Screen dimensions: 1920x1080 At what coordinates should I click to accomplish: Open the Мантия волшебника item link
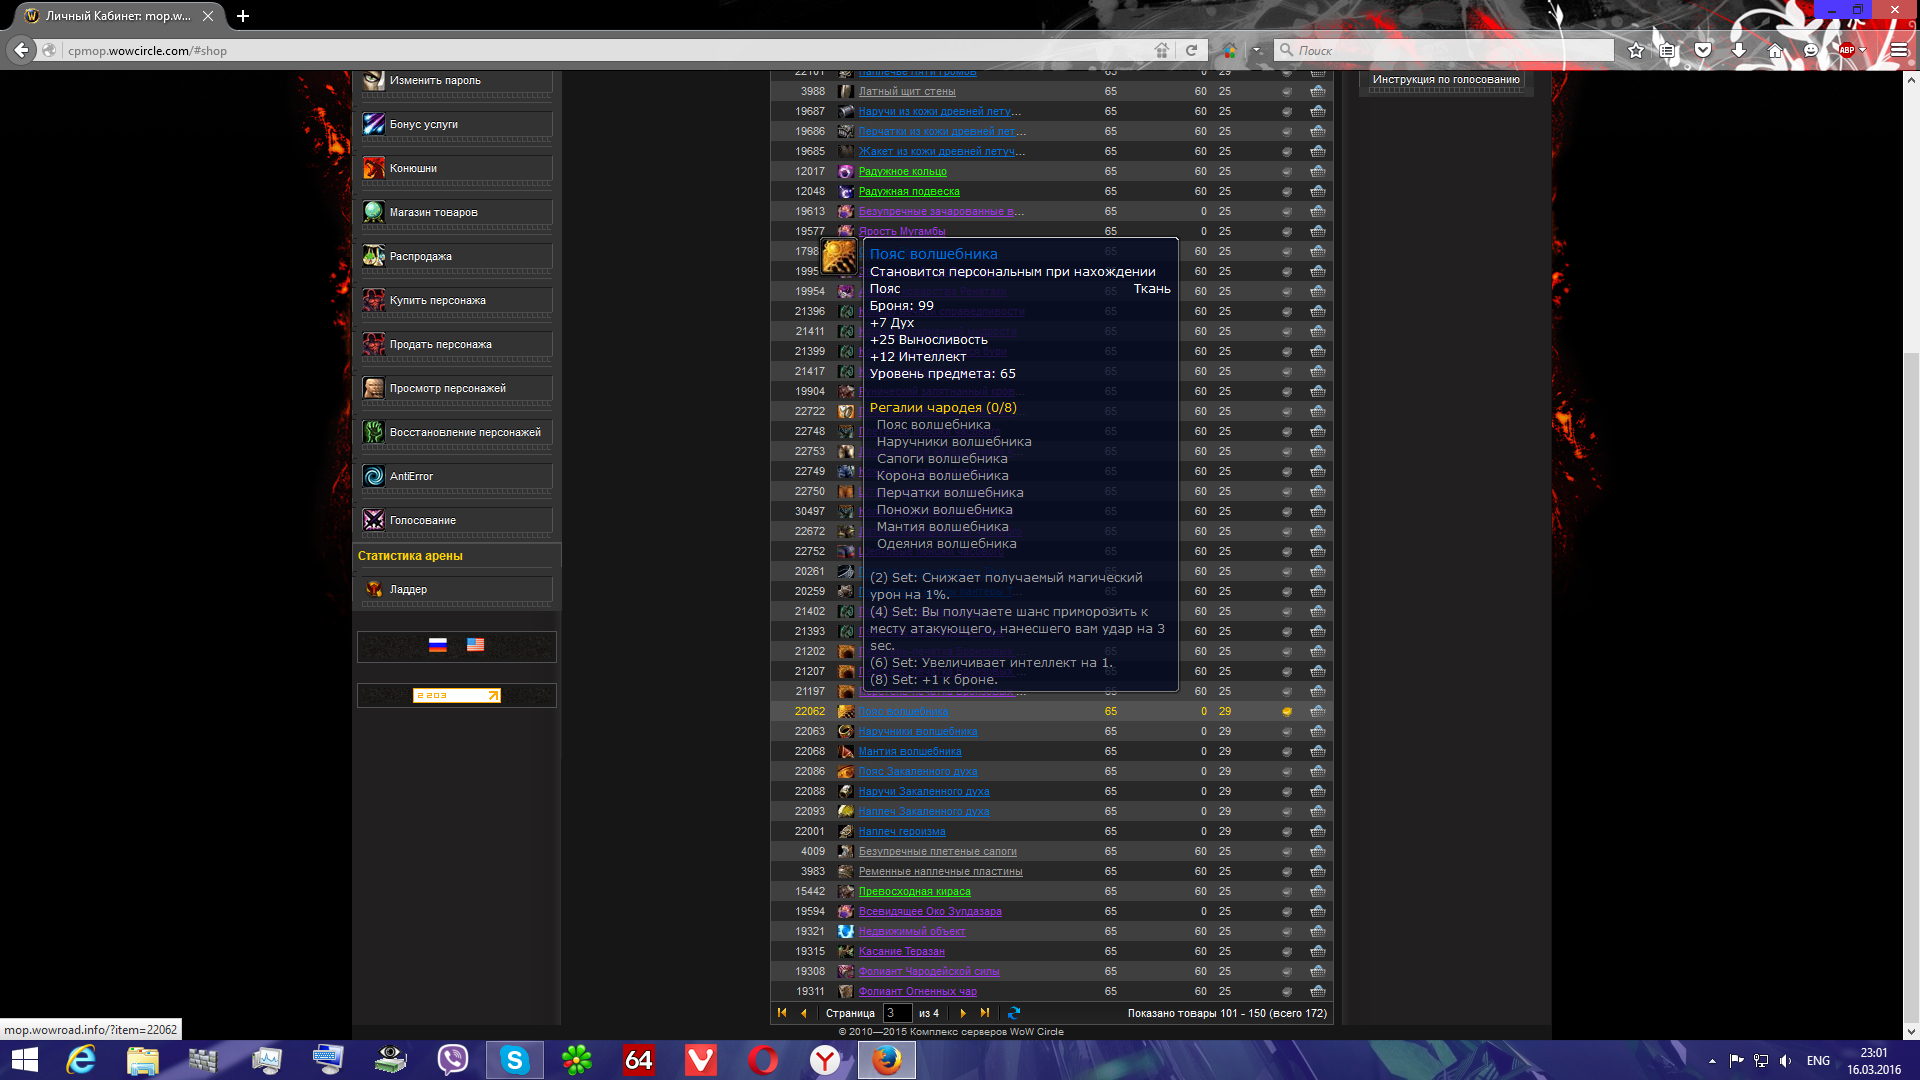(909, 751)
